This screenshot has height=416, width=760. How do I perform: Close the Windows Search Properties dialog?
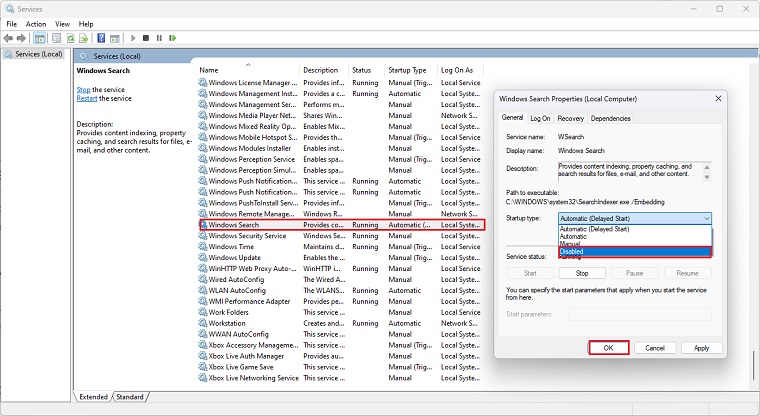tap(718, 98)
